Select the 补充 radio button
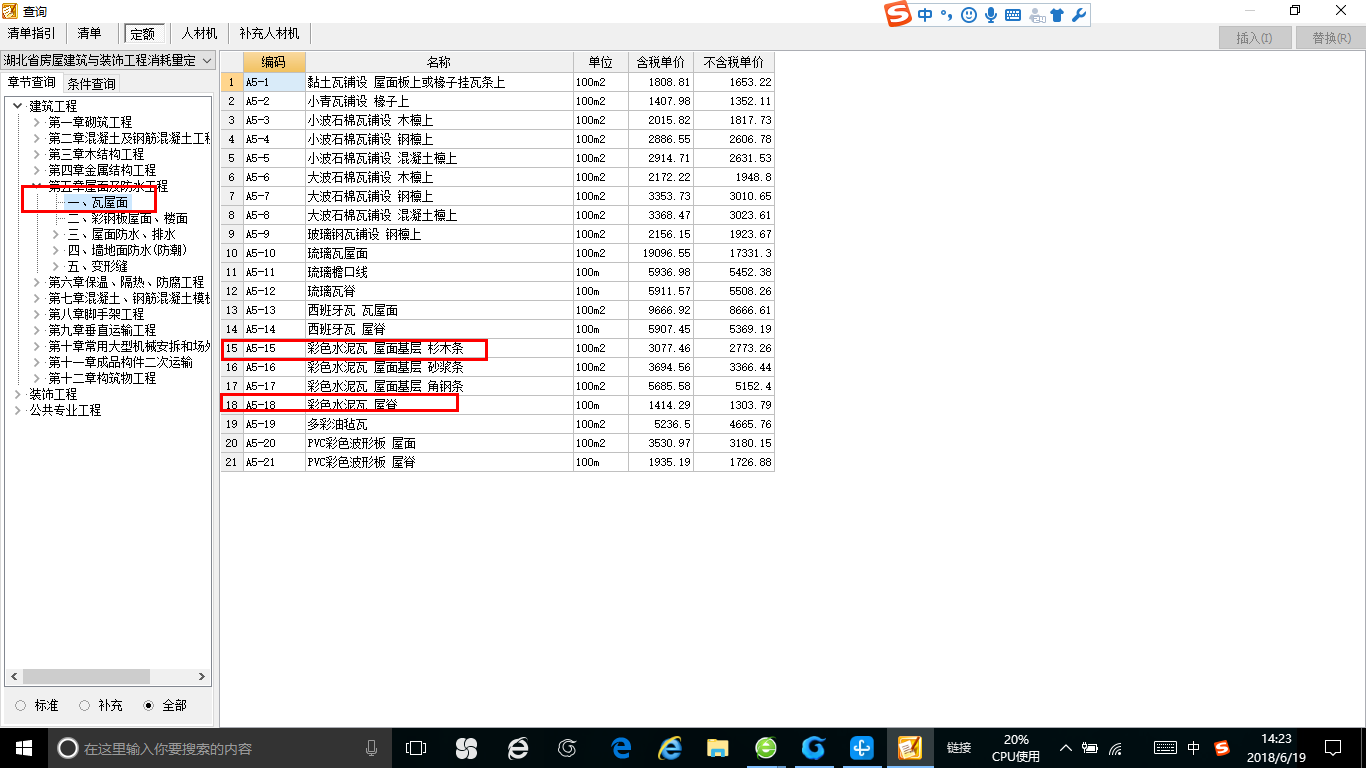The height and width of the screenshot is (768, 1366). (84, 705)
